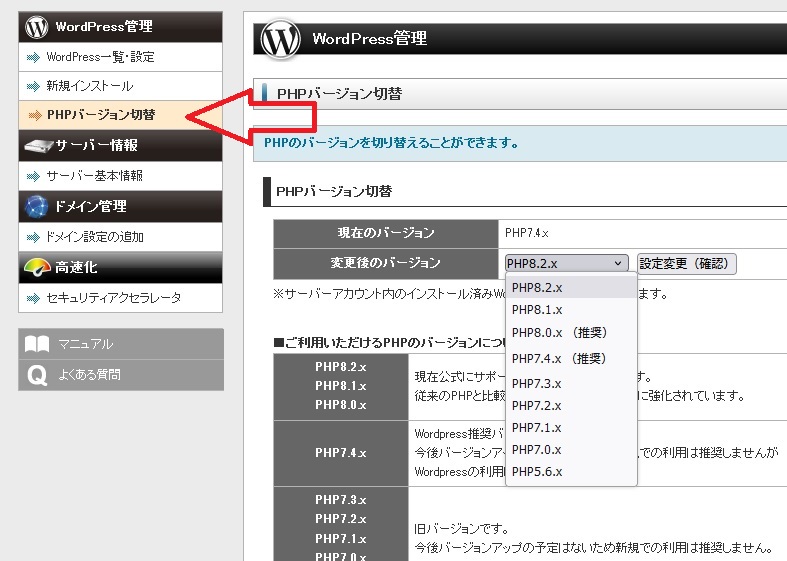Image resolution: width=787 pixels, height=561 pixels.
Task: Select PHPバージョン切替 sidebar item
Action: click(120, 115)
